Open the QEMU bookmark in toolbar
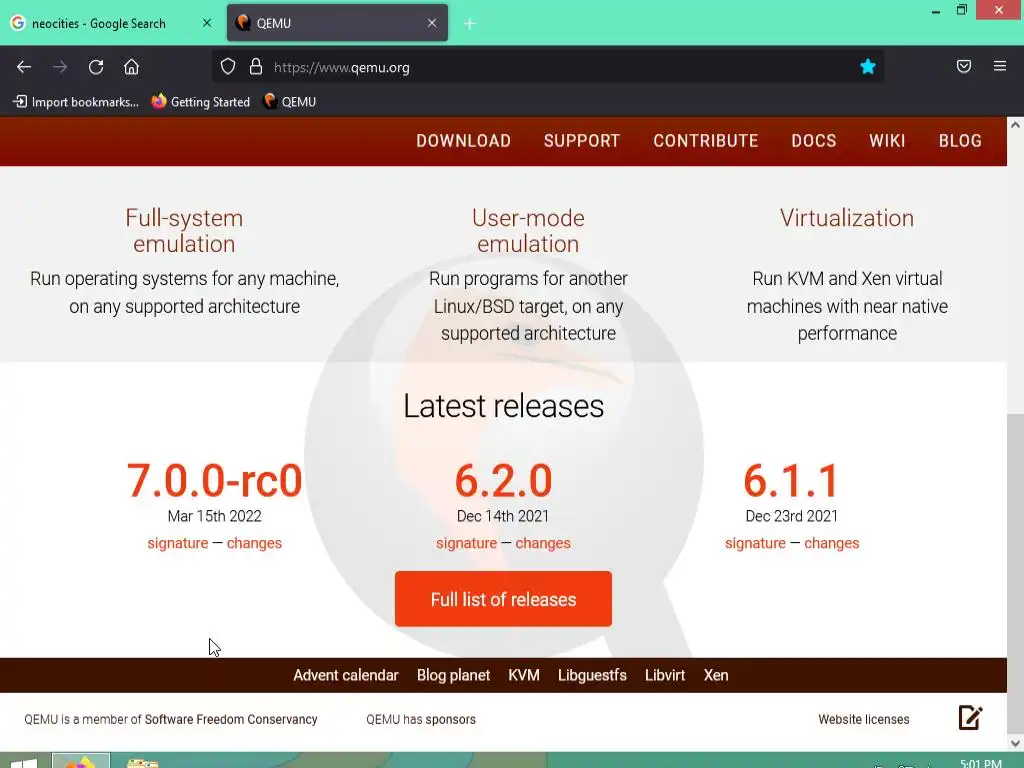 (x=289, y=102)
